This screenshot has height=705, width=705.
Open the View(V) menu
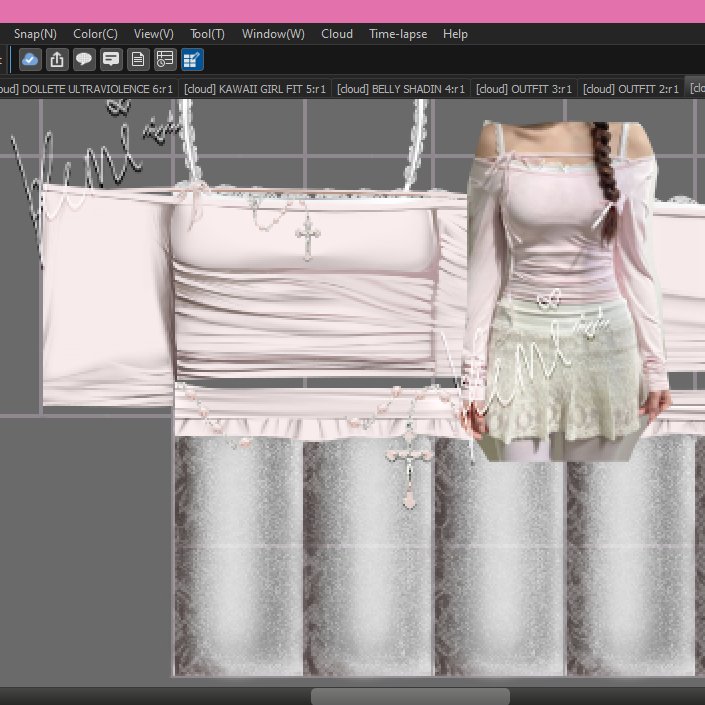[x=154, y=34]
